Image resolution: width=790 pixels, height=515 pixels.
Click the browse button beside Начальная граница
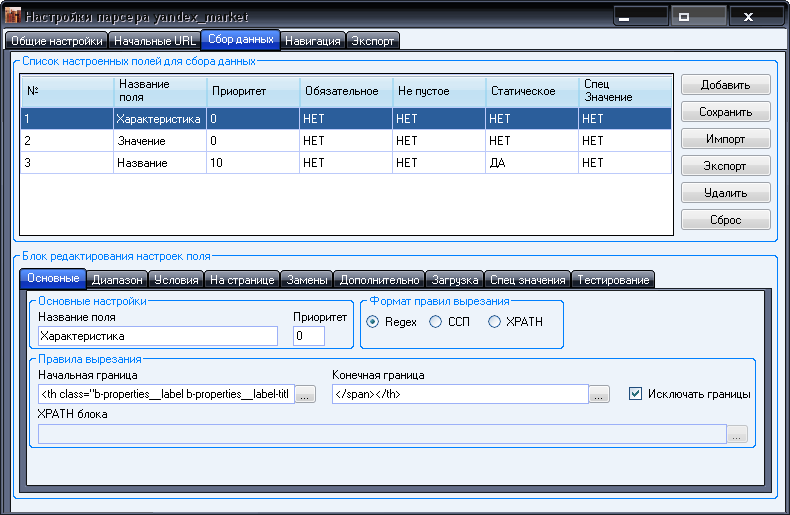[306, 395]
